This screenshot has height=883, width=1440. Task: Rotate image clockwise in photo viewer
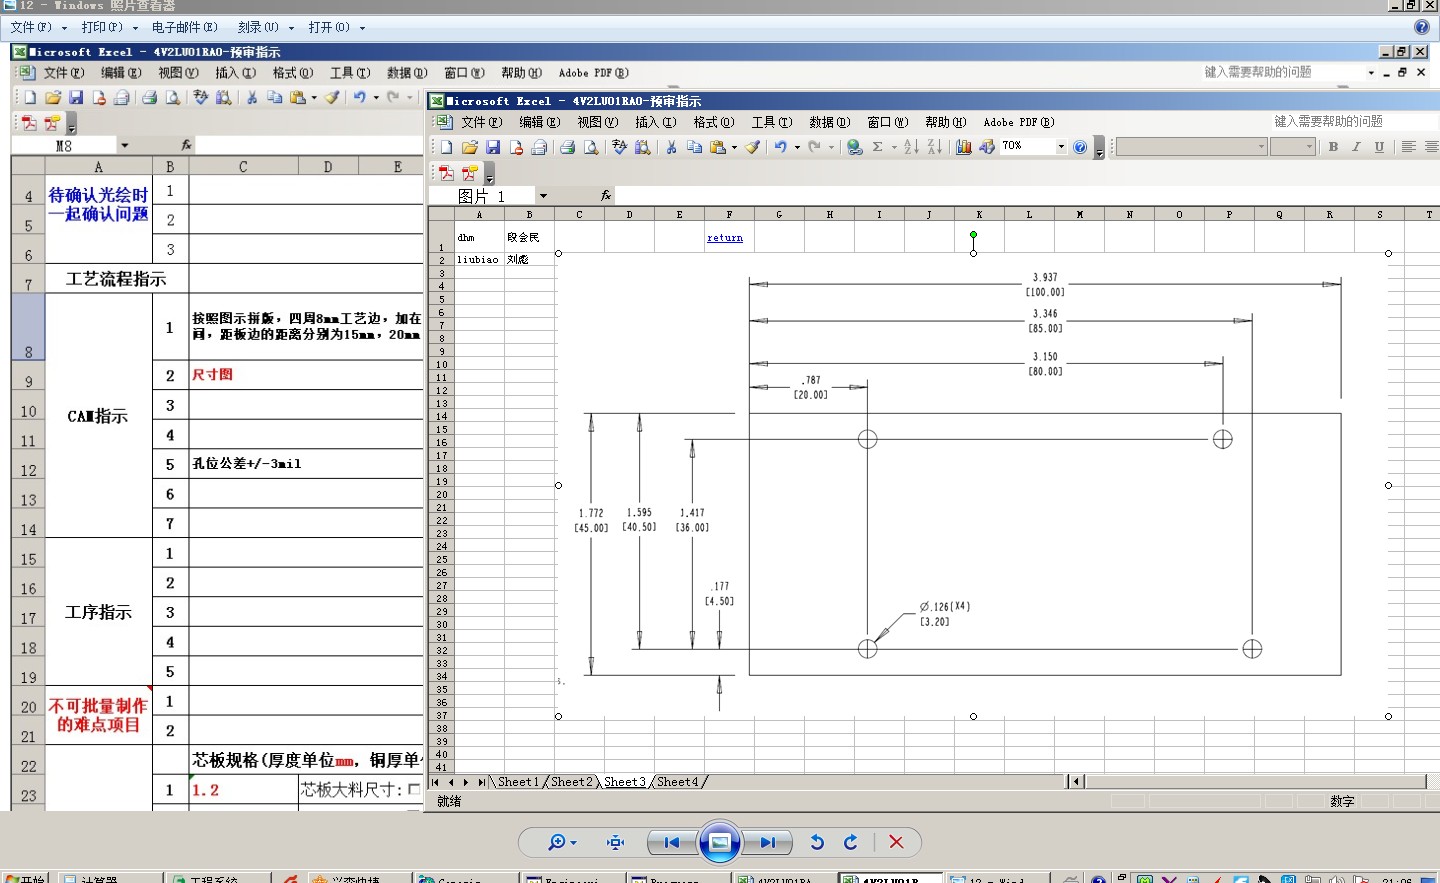851,842
